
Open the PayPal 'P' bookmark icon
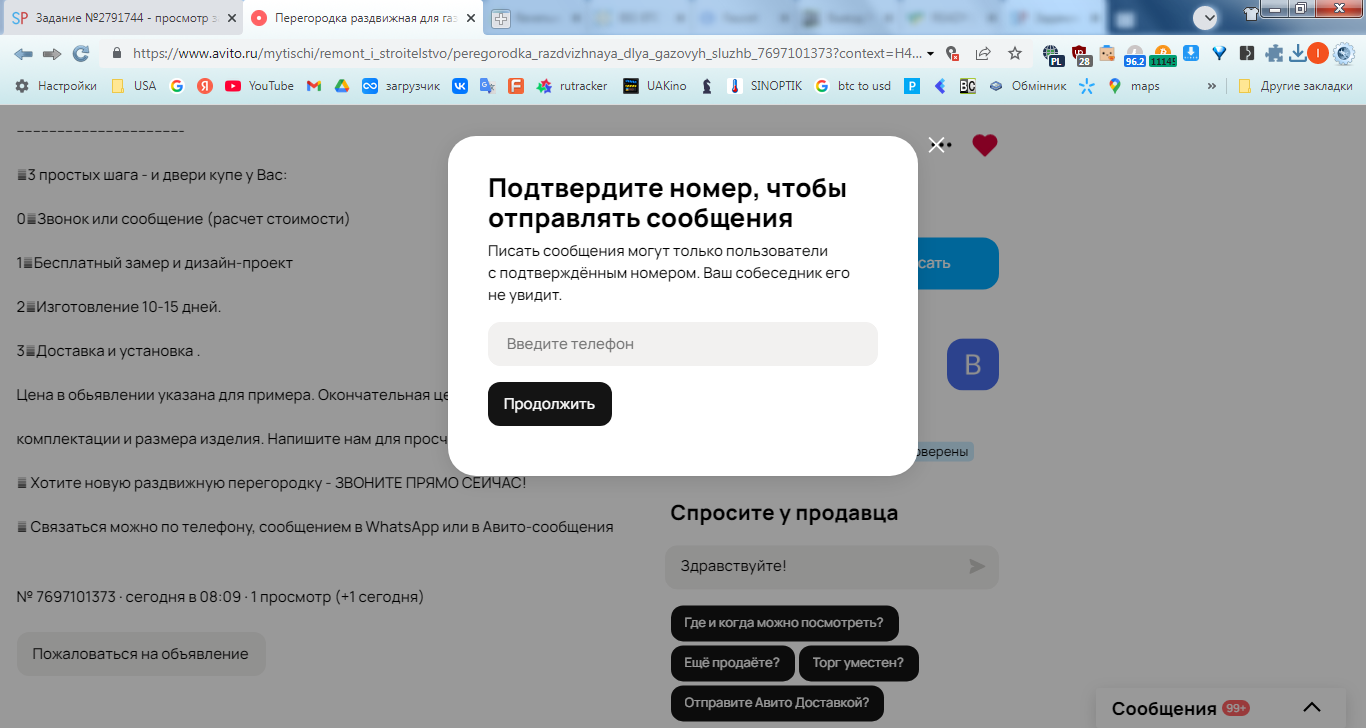[912, 86]
